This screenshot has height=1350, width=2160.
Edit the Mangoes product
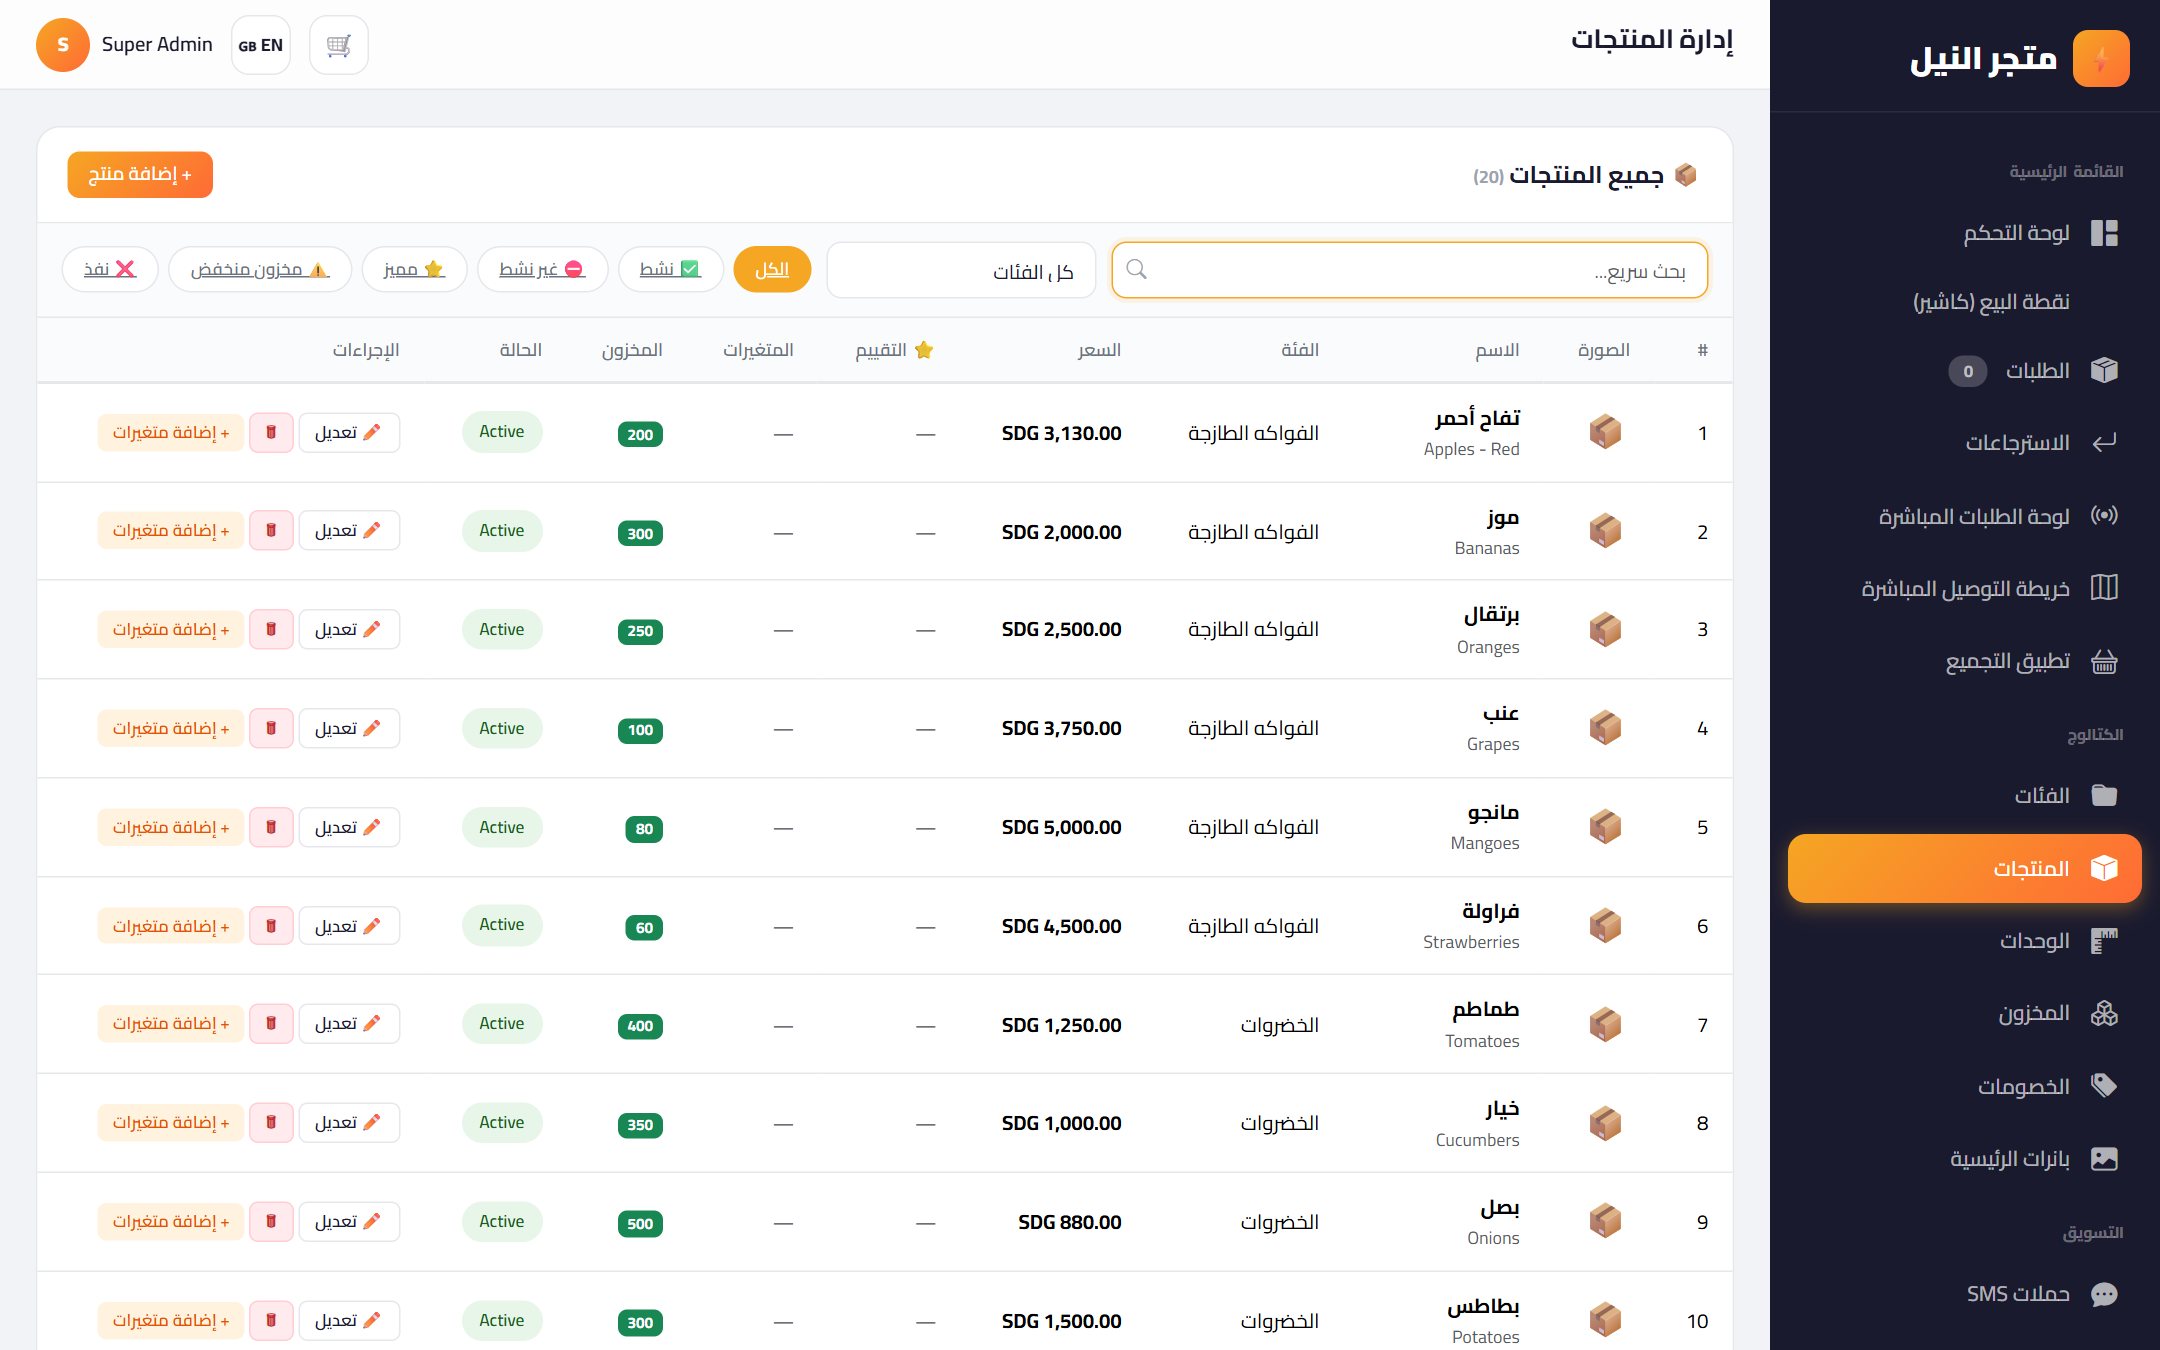[349, 828]
